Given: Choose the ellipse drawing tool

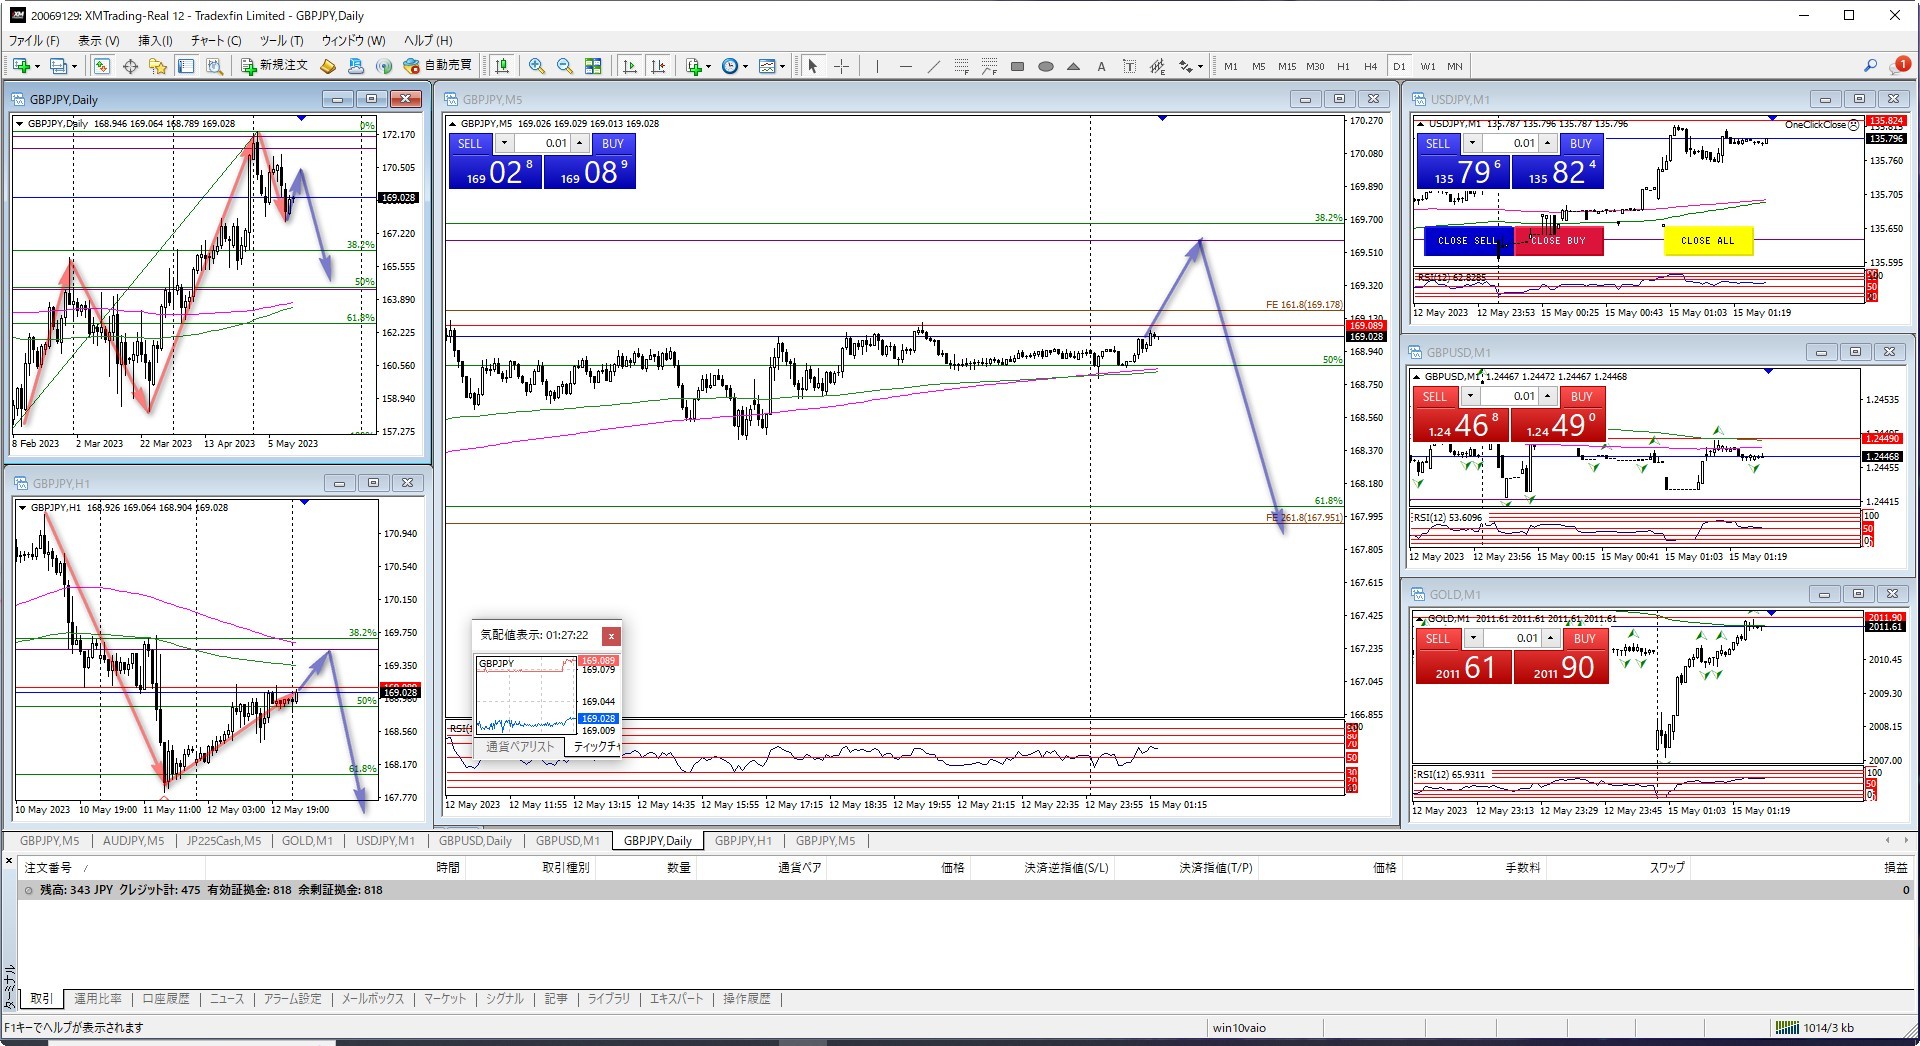Looking at the screenshot, I should [1045, 66].
